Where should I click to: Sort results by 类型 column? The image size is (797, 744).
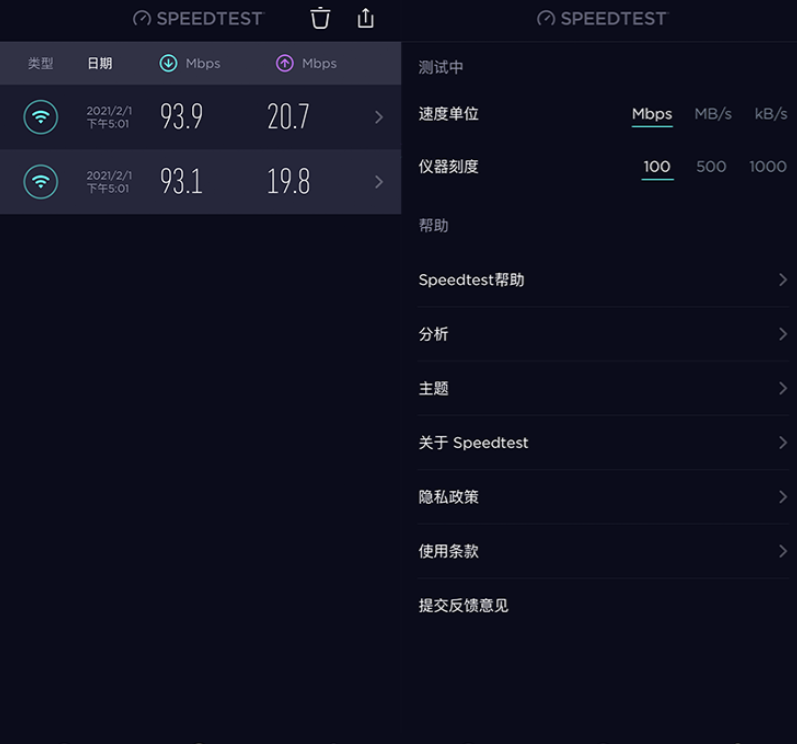click(41, 64)
